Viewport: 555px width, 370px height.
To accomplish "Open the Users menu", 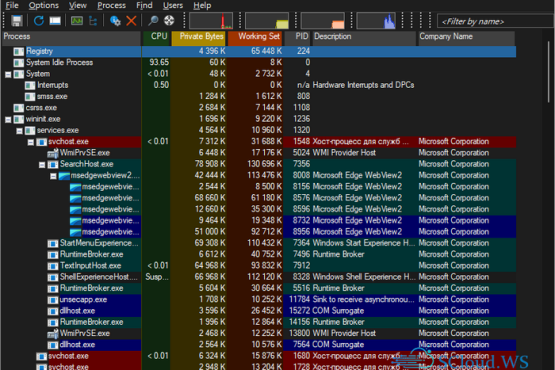I will (x=173, y=5).
